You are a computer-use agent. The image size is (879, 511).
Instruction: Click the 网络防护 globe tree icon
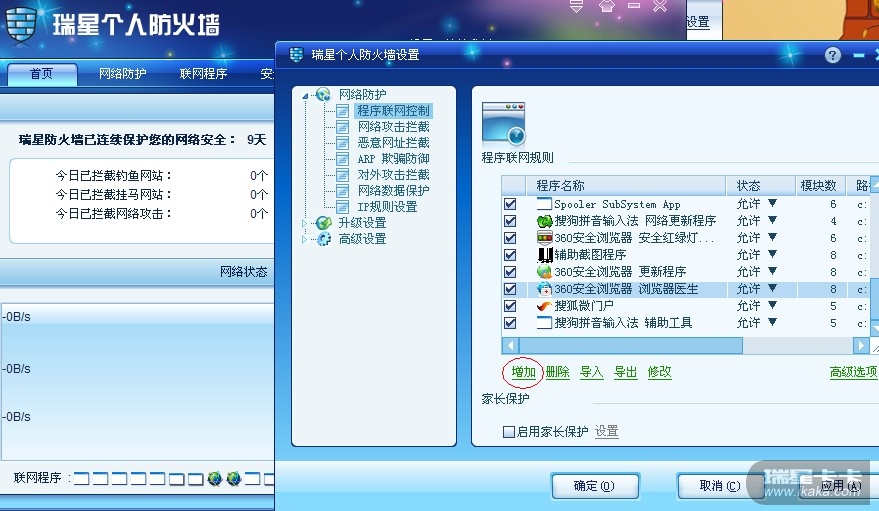point(323,94)
